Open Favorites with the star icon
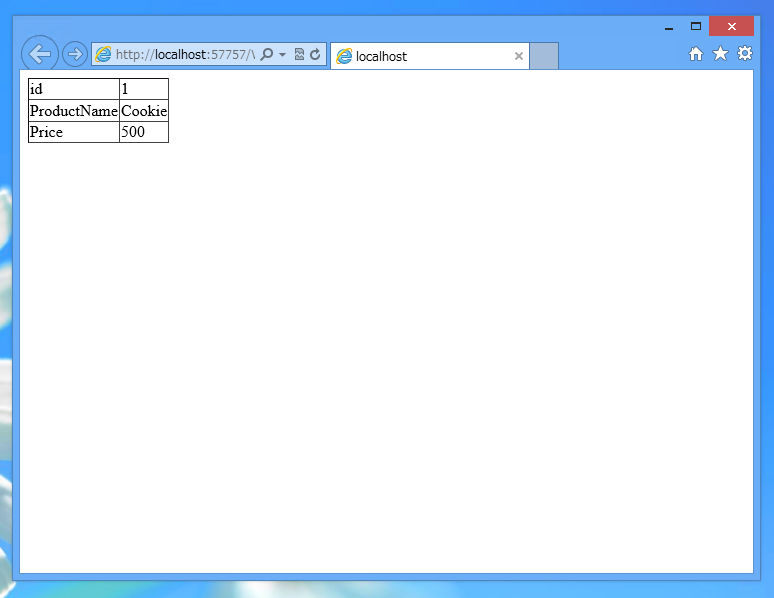 click(721, 53)
